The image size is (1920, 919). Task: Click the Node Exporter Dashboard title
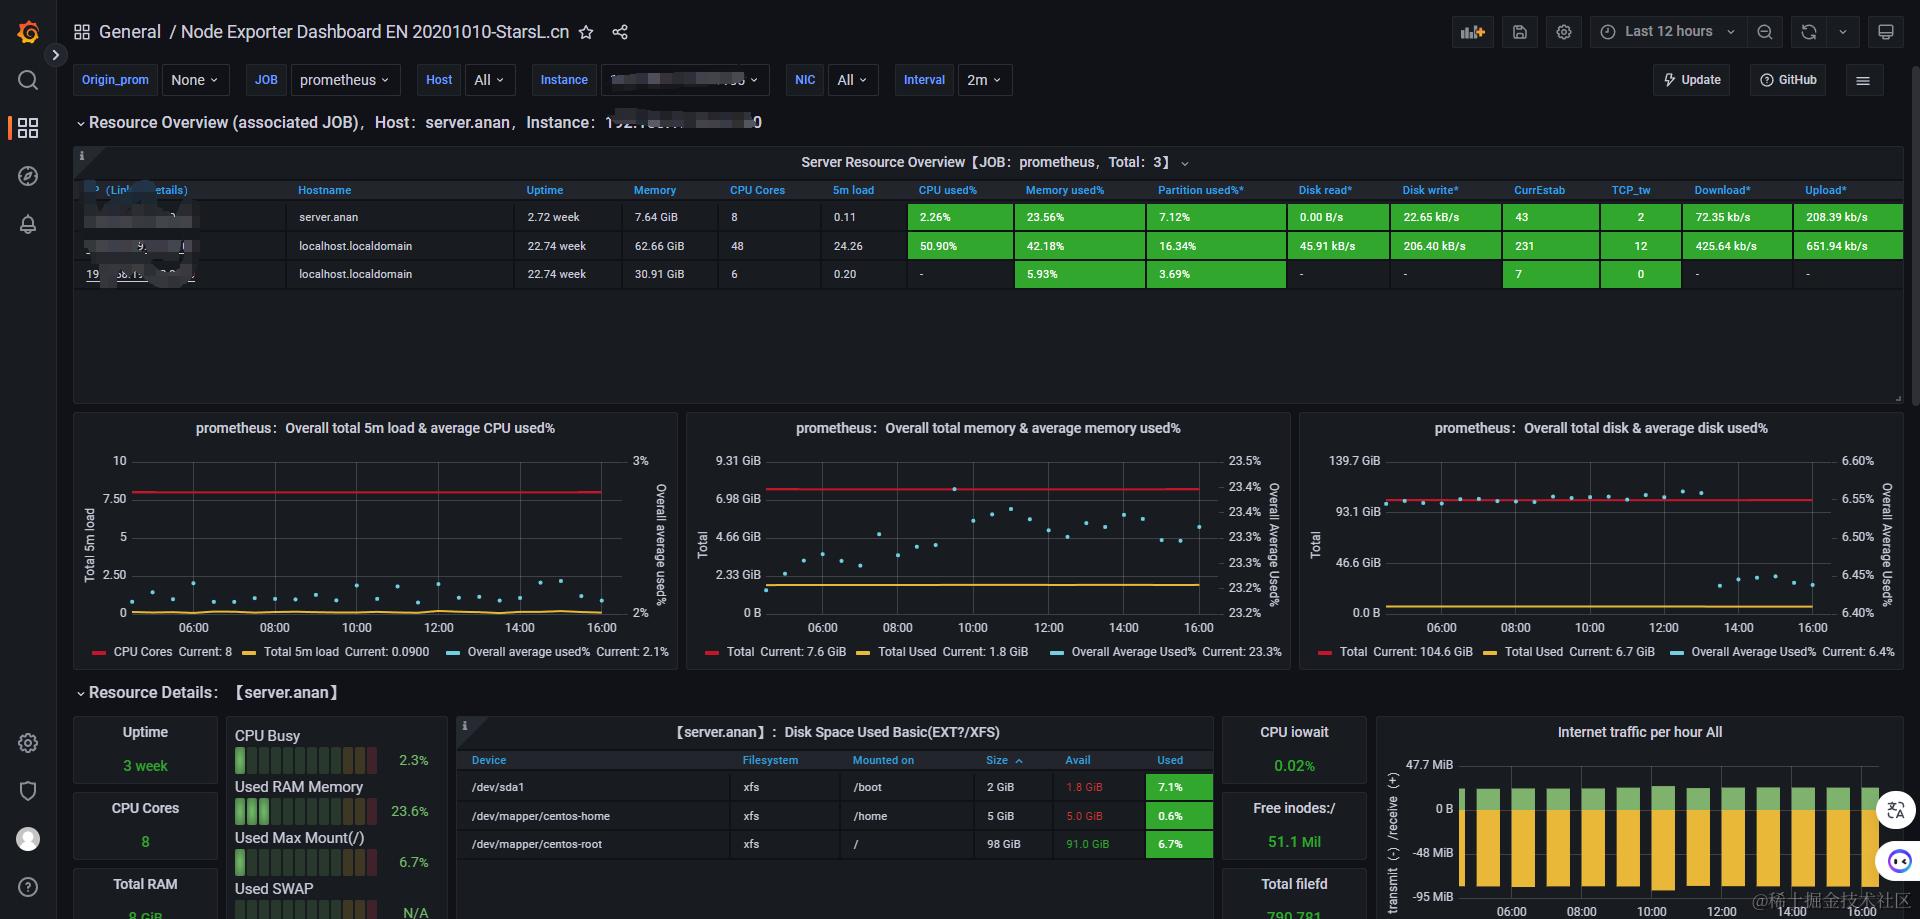click(x=375, y=32)
